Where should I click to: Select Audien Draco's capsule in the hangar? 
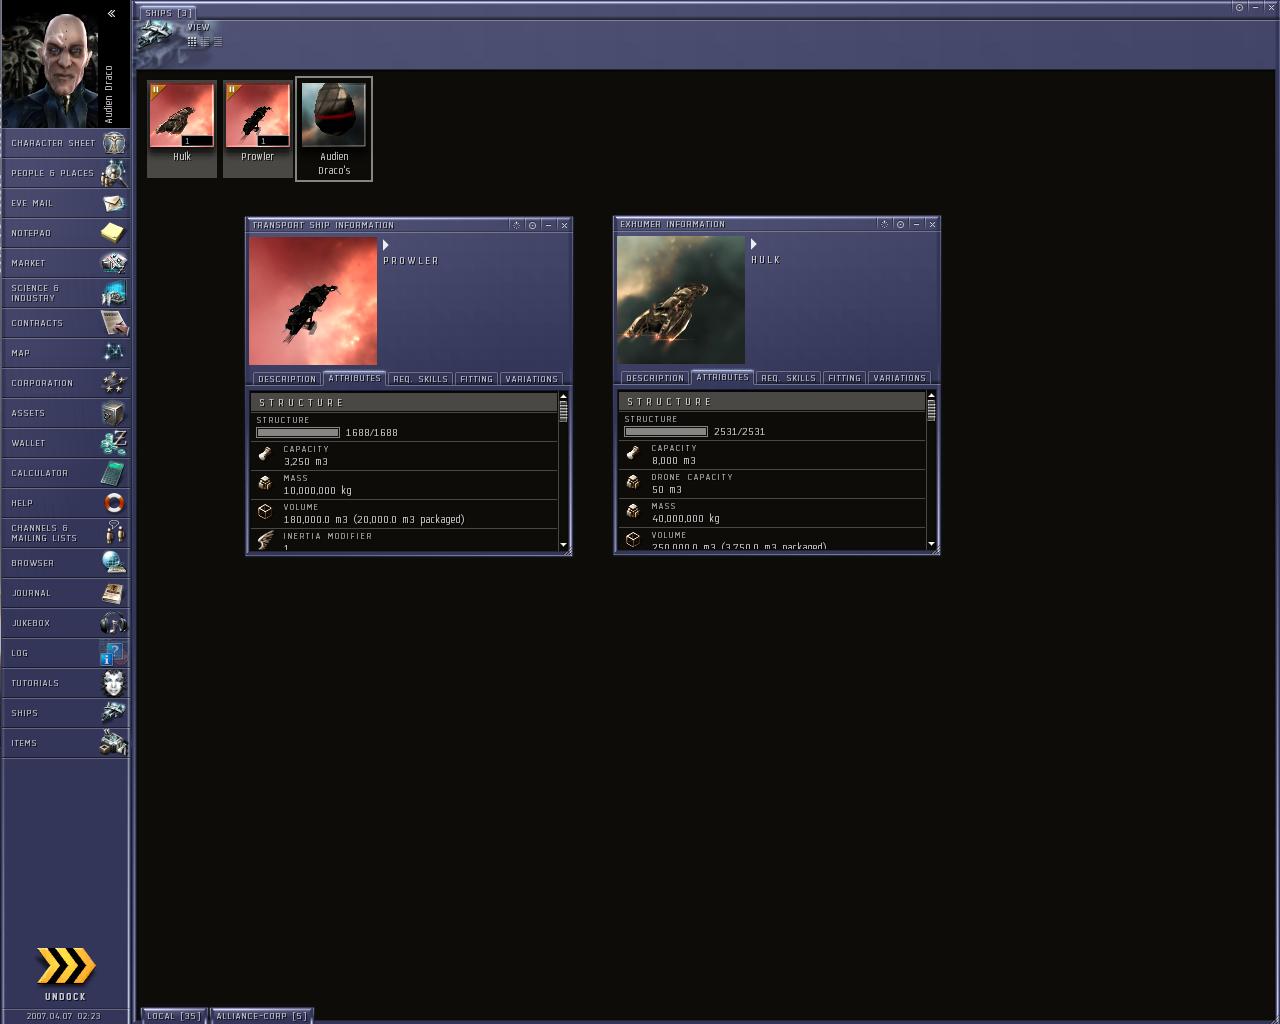tap(334, 129)
